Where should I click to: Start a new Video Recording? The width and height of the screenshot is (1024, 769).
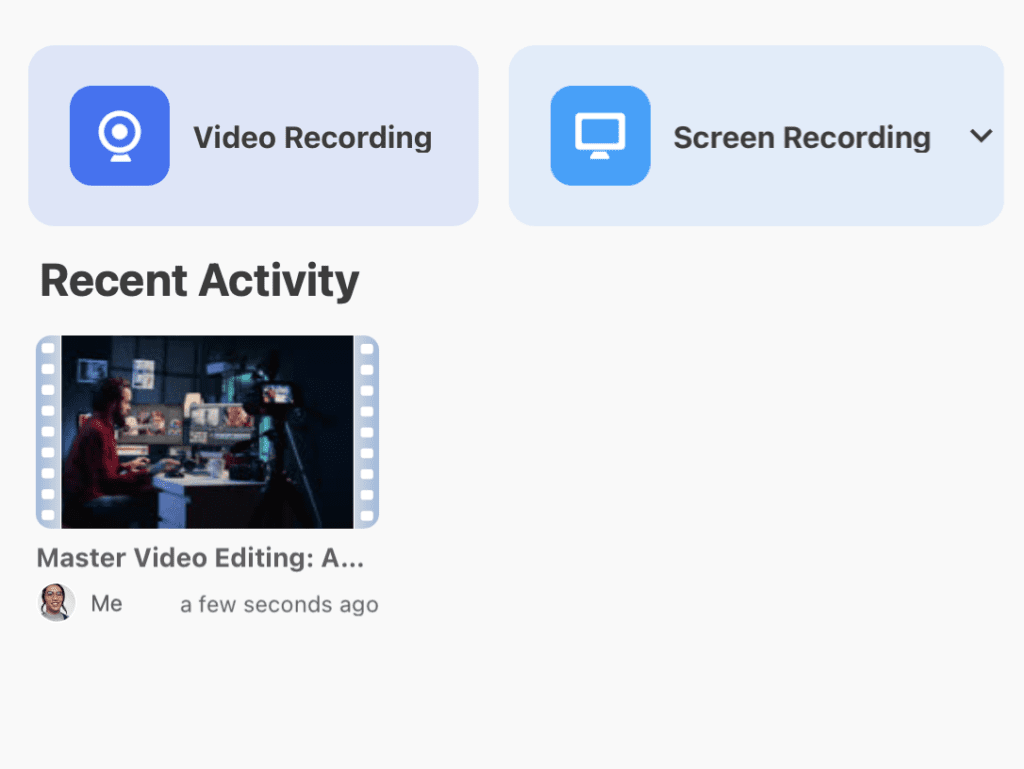pos(254,135)
